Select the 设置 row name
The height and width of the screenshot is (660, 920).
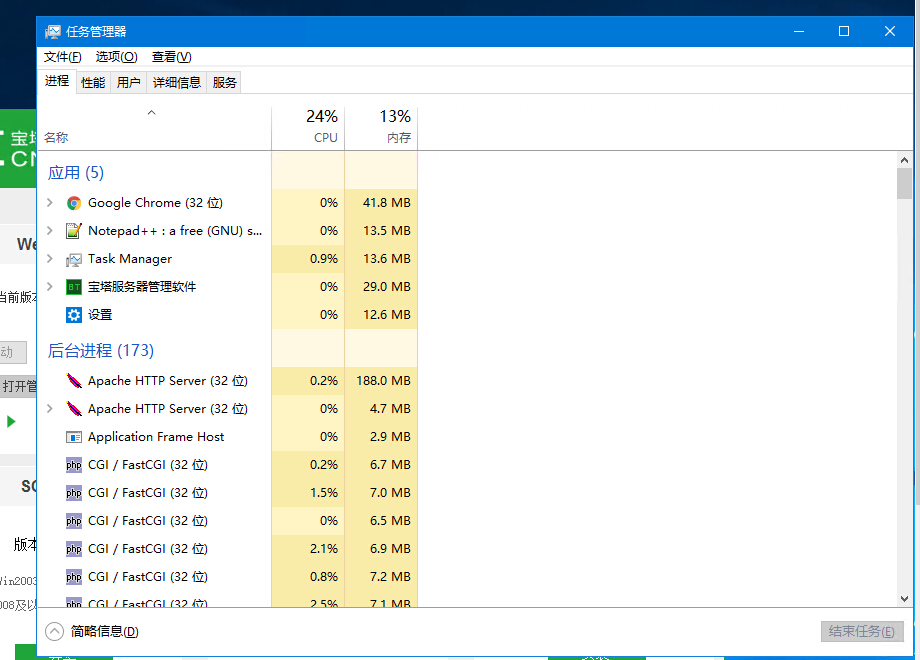[x=100, y=315]
